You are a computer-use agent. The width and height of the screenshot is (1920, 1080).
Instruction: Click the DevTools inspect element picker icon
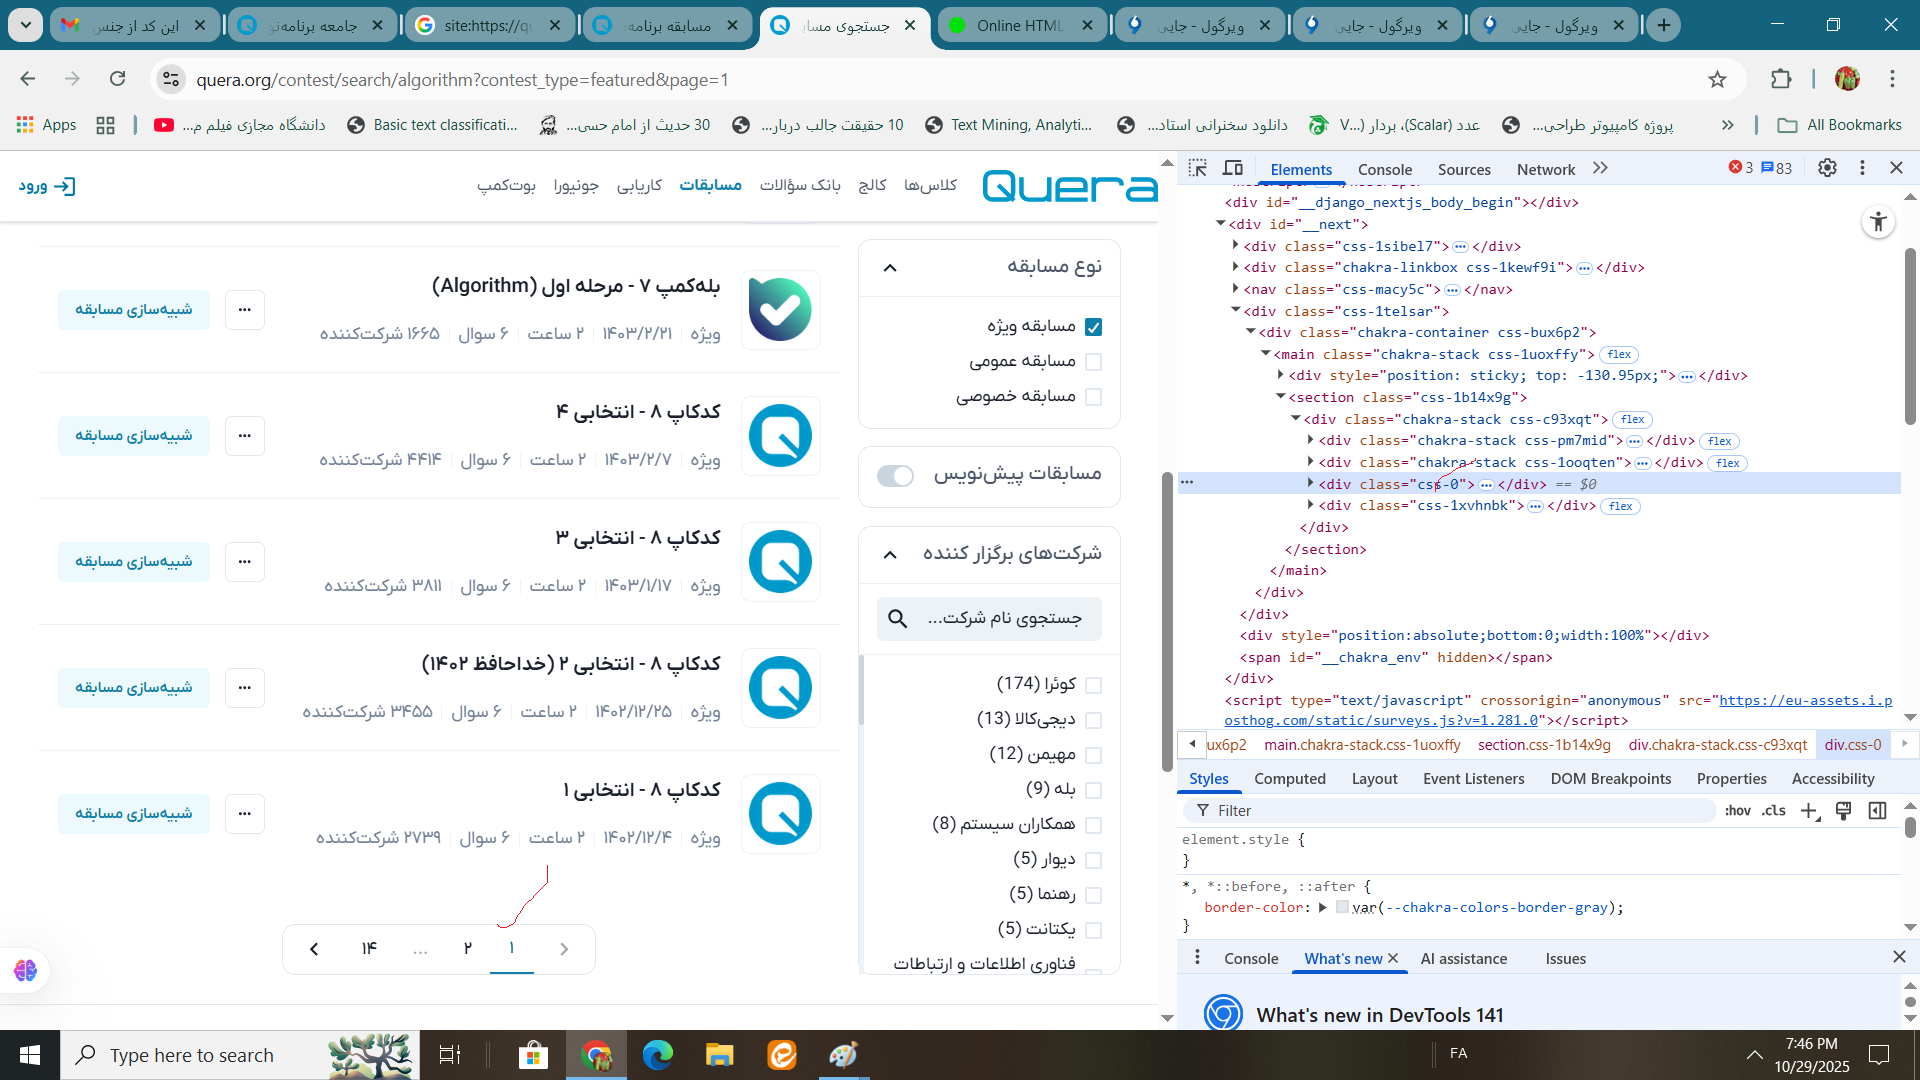point(1197,168)
